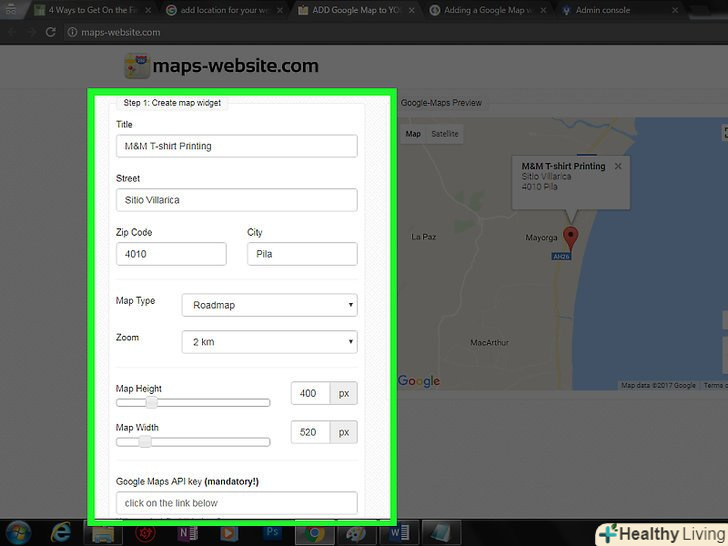Viewport: 728px width, 546px height.
Task: Open the red circular app in taskbar
Action: (145, 533)
